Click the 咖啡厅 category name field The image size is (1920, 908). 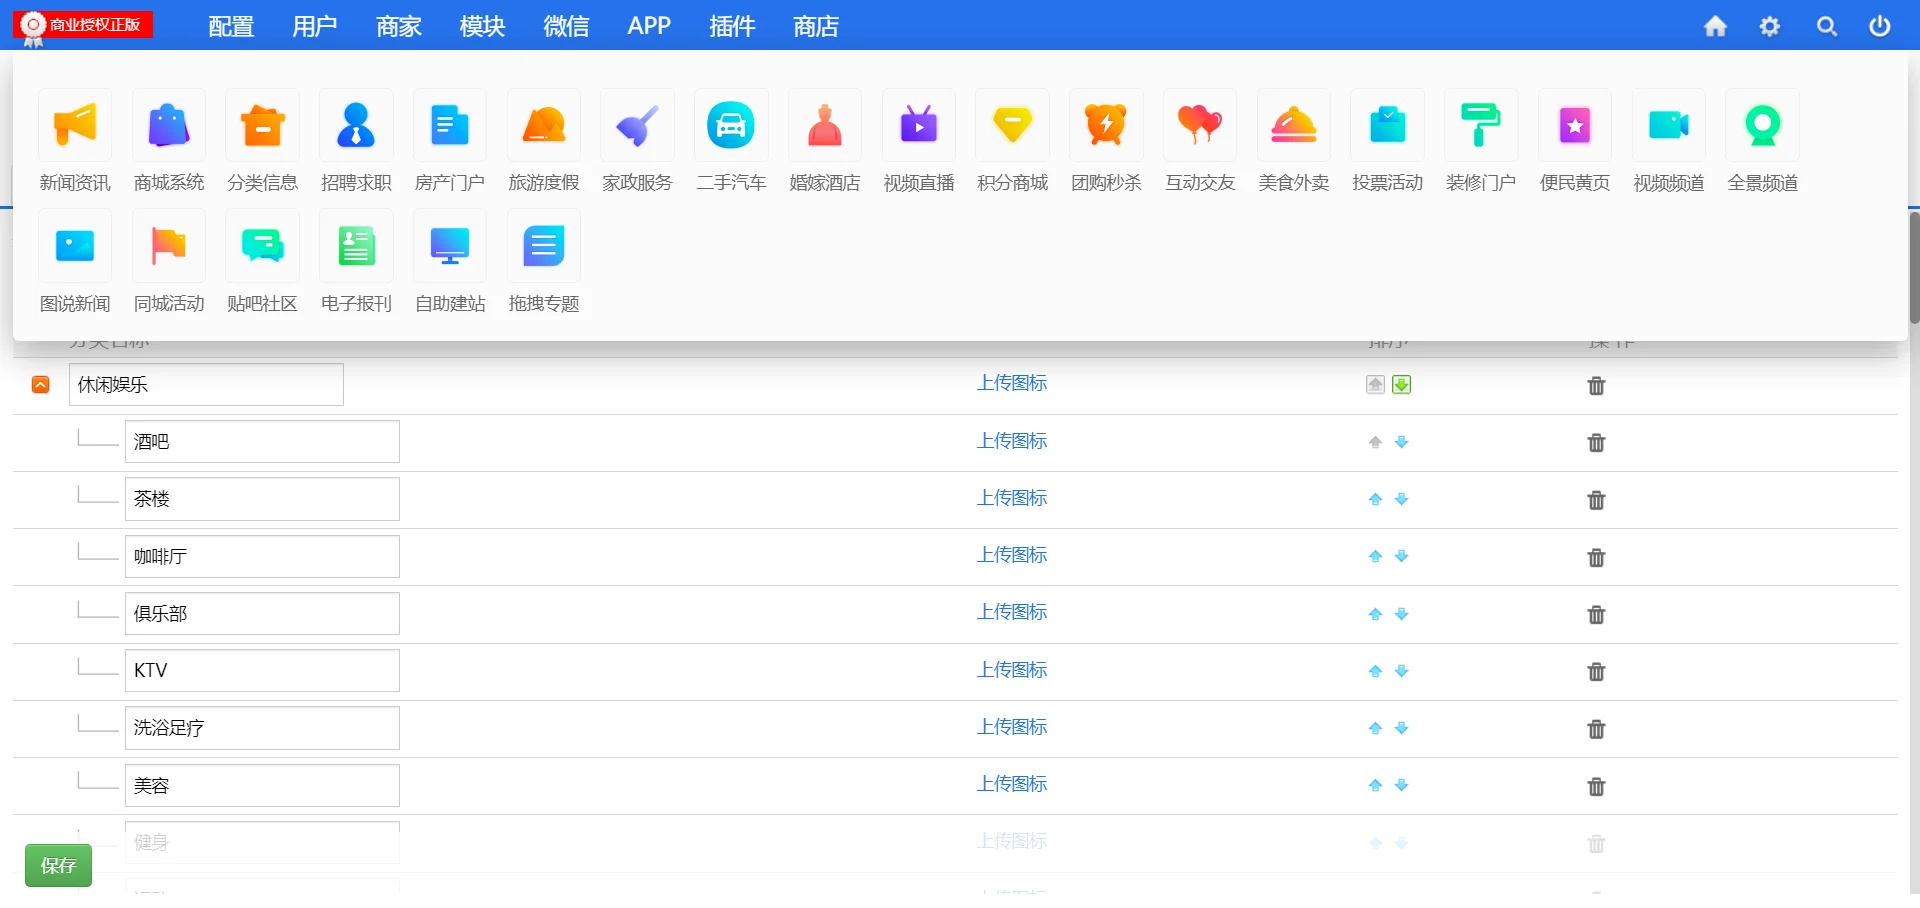click(262, 557)
